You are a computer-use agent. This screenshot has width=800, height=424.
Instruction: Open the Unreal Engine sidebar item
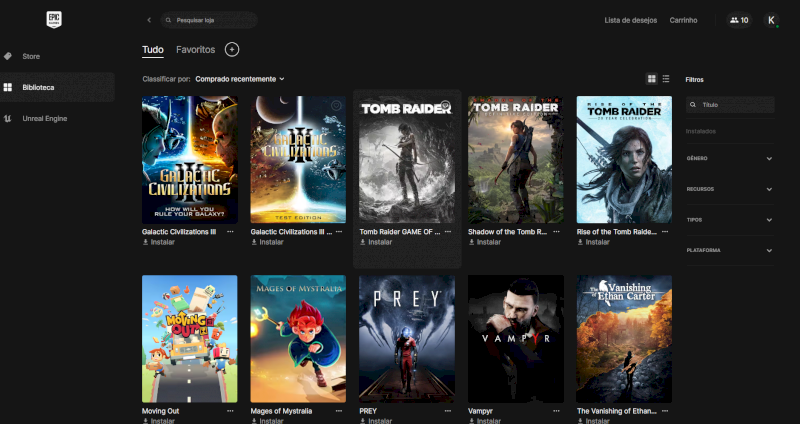[x=43, y=119]
